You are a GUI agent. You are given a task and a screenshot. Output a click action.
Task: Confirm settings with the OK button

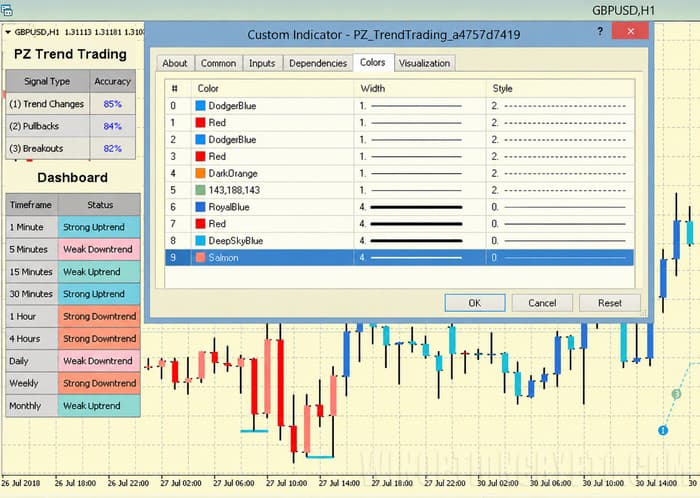pos(475,303)
